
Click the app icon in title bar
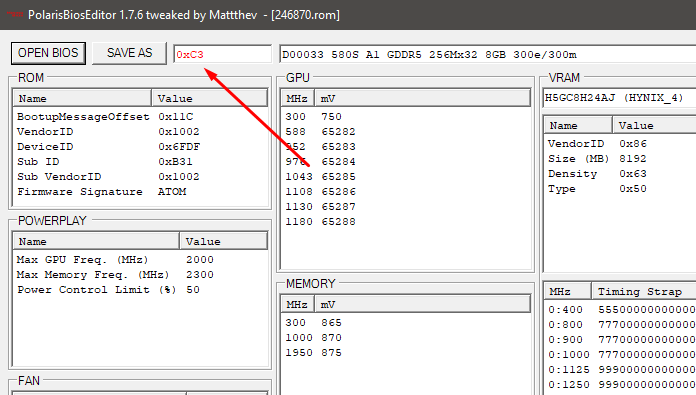(14, 15)
